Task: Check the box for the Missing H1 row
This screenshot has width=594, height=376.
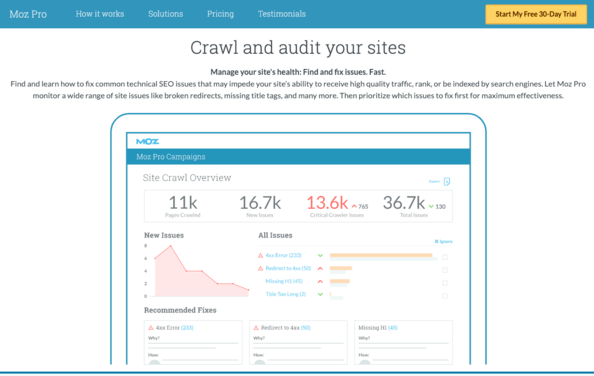Action: [x=445, y=283]
